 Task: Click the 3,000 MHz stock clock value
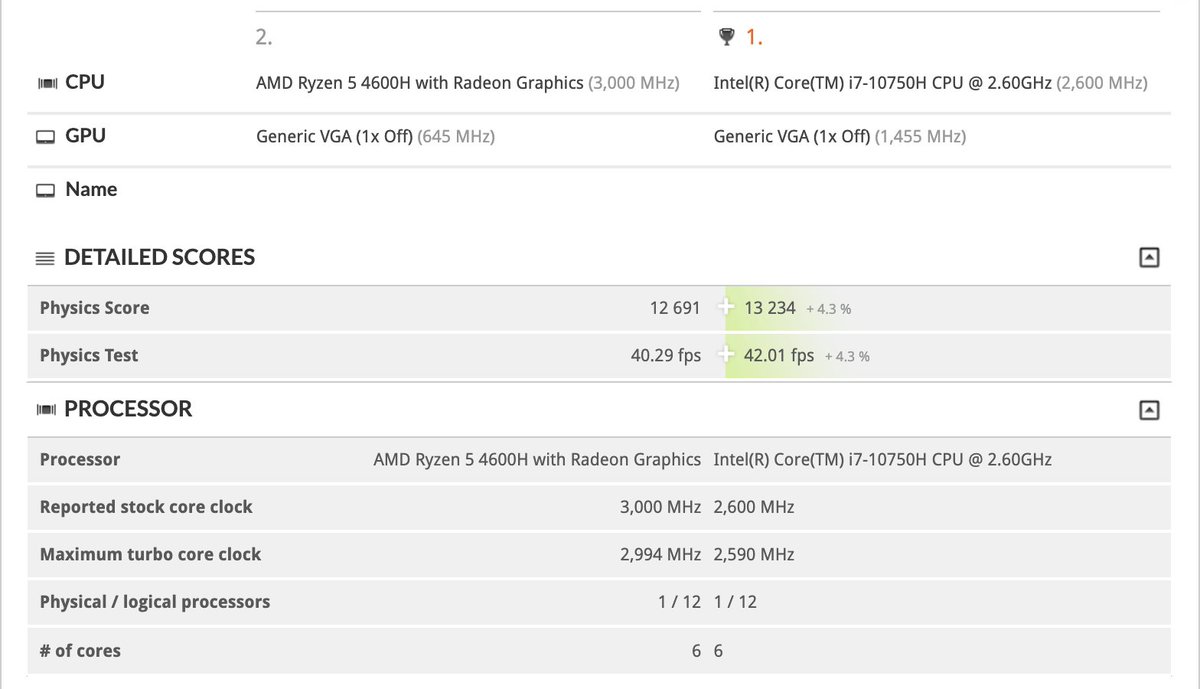coord(661,507)
